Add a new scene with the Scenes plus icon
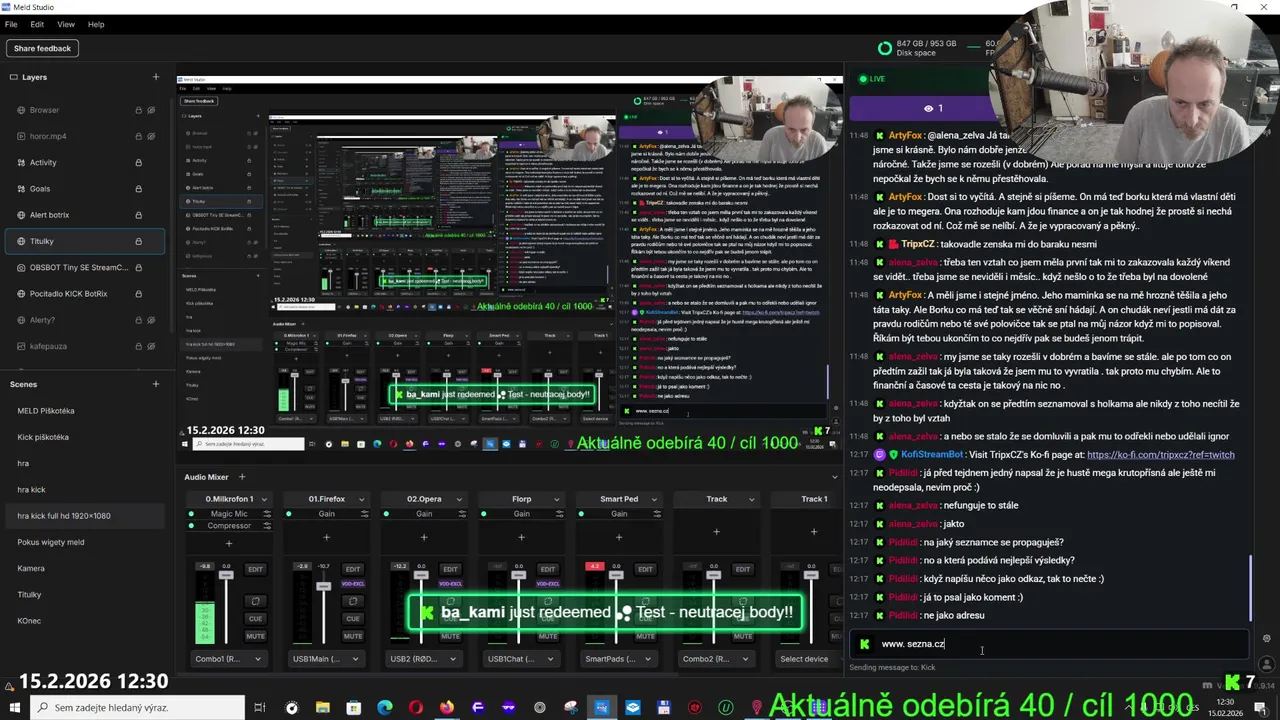 click(x=155, y=384)
